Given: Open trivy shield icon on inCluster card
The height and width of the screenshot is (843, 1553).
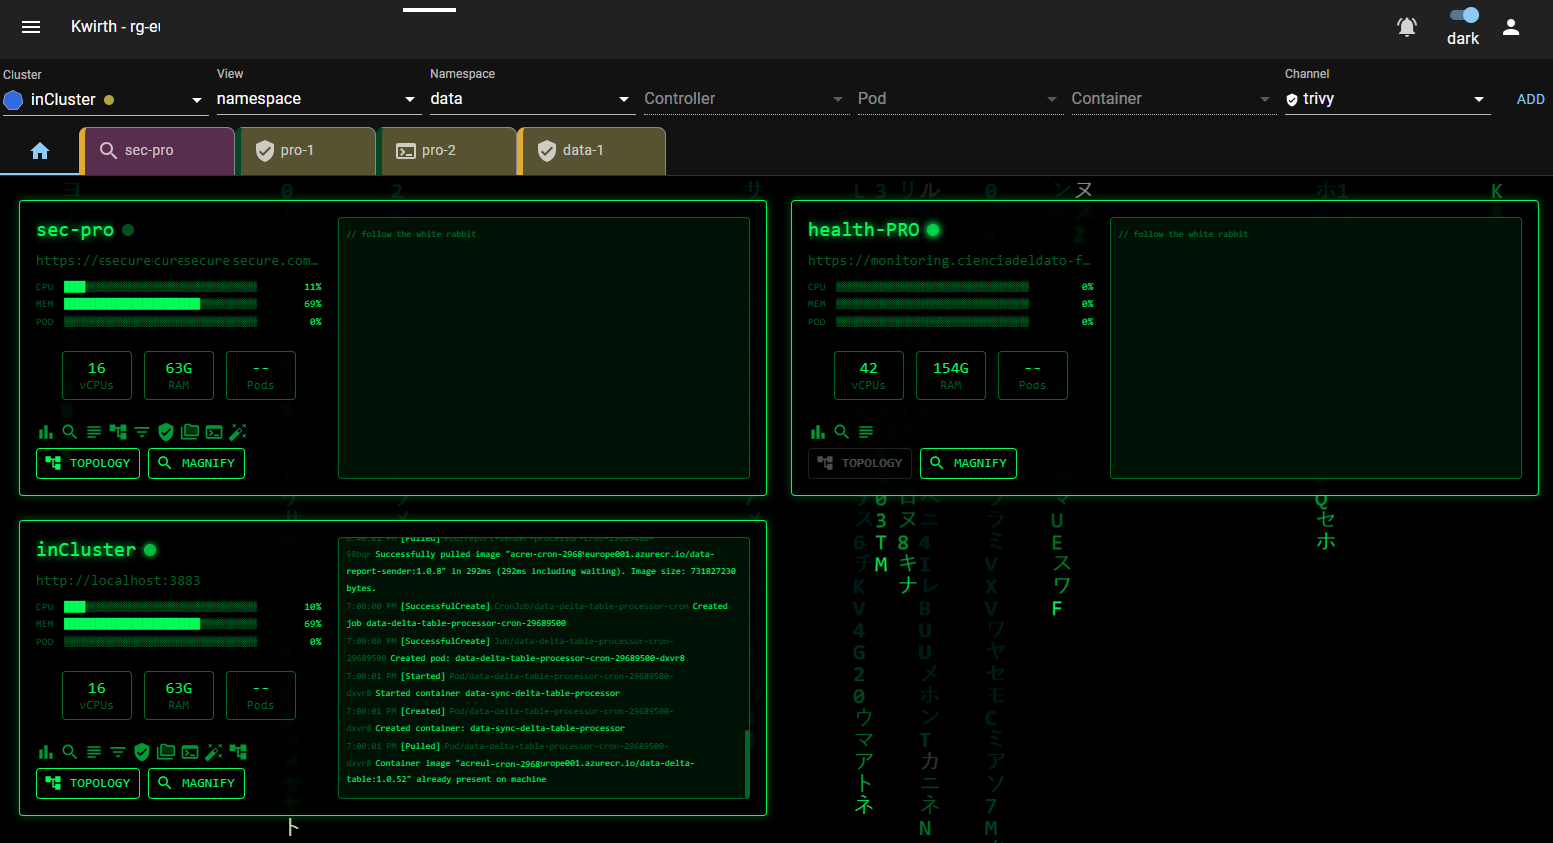Looking at the screenshot, I should coord(142,752).
